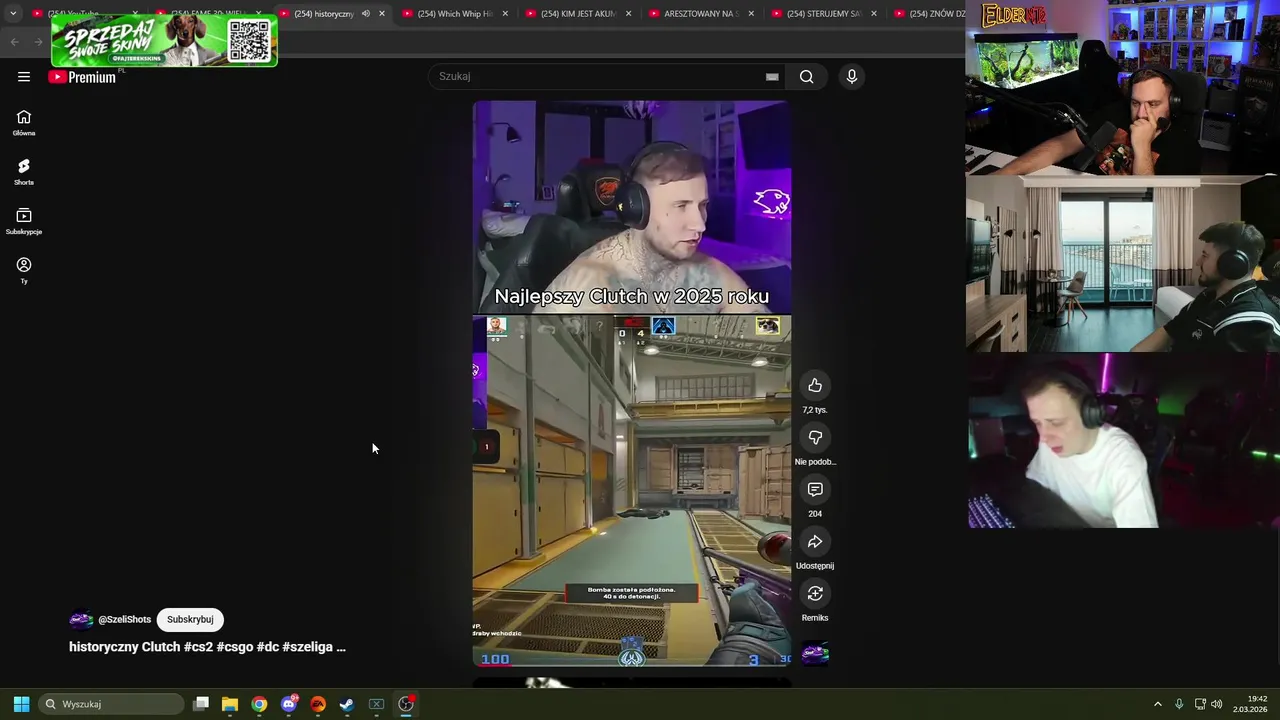Expand the hidden system tray icons chevron
1280x720 pixels.
pyautogui.click(x=1158, y=704)
